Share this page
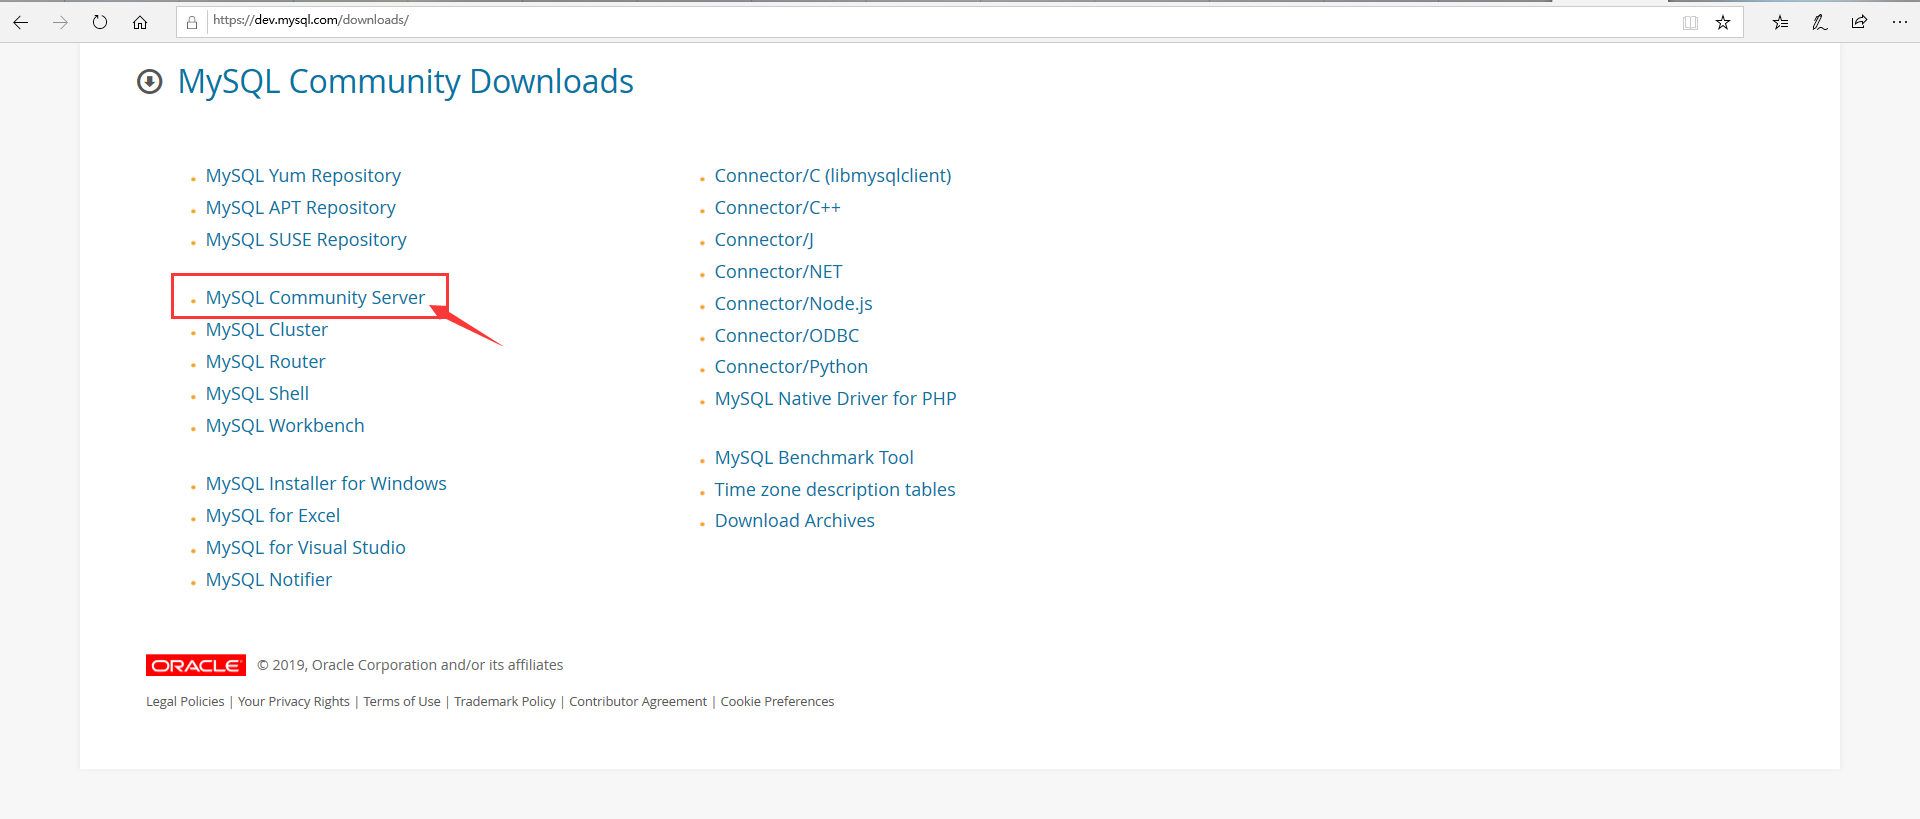 [1859, 22]
